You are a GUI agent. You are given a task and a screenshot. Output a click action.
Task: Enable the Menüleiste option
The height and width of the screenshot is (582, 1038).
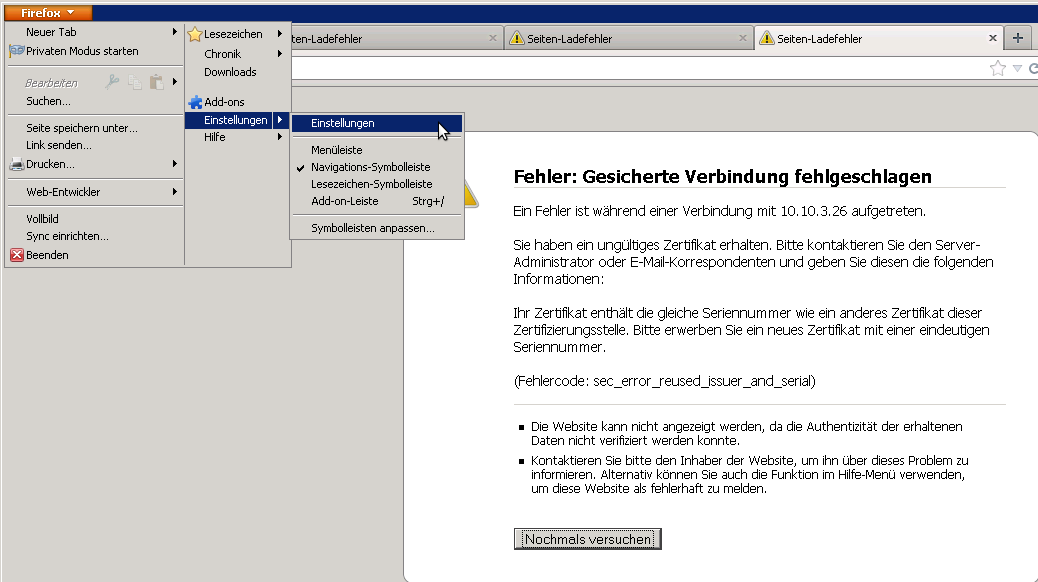(x=336, y=150)
